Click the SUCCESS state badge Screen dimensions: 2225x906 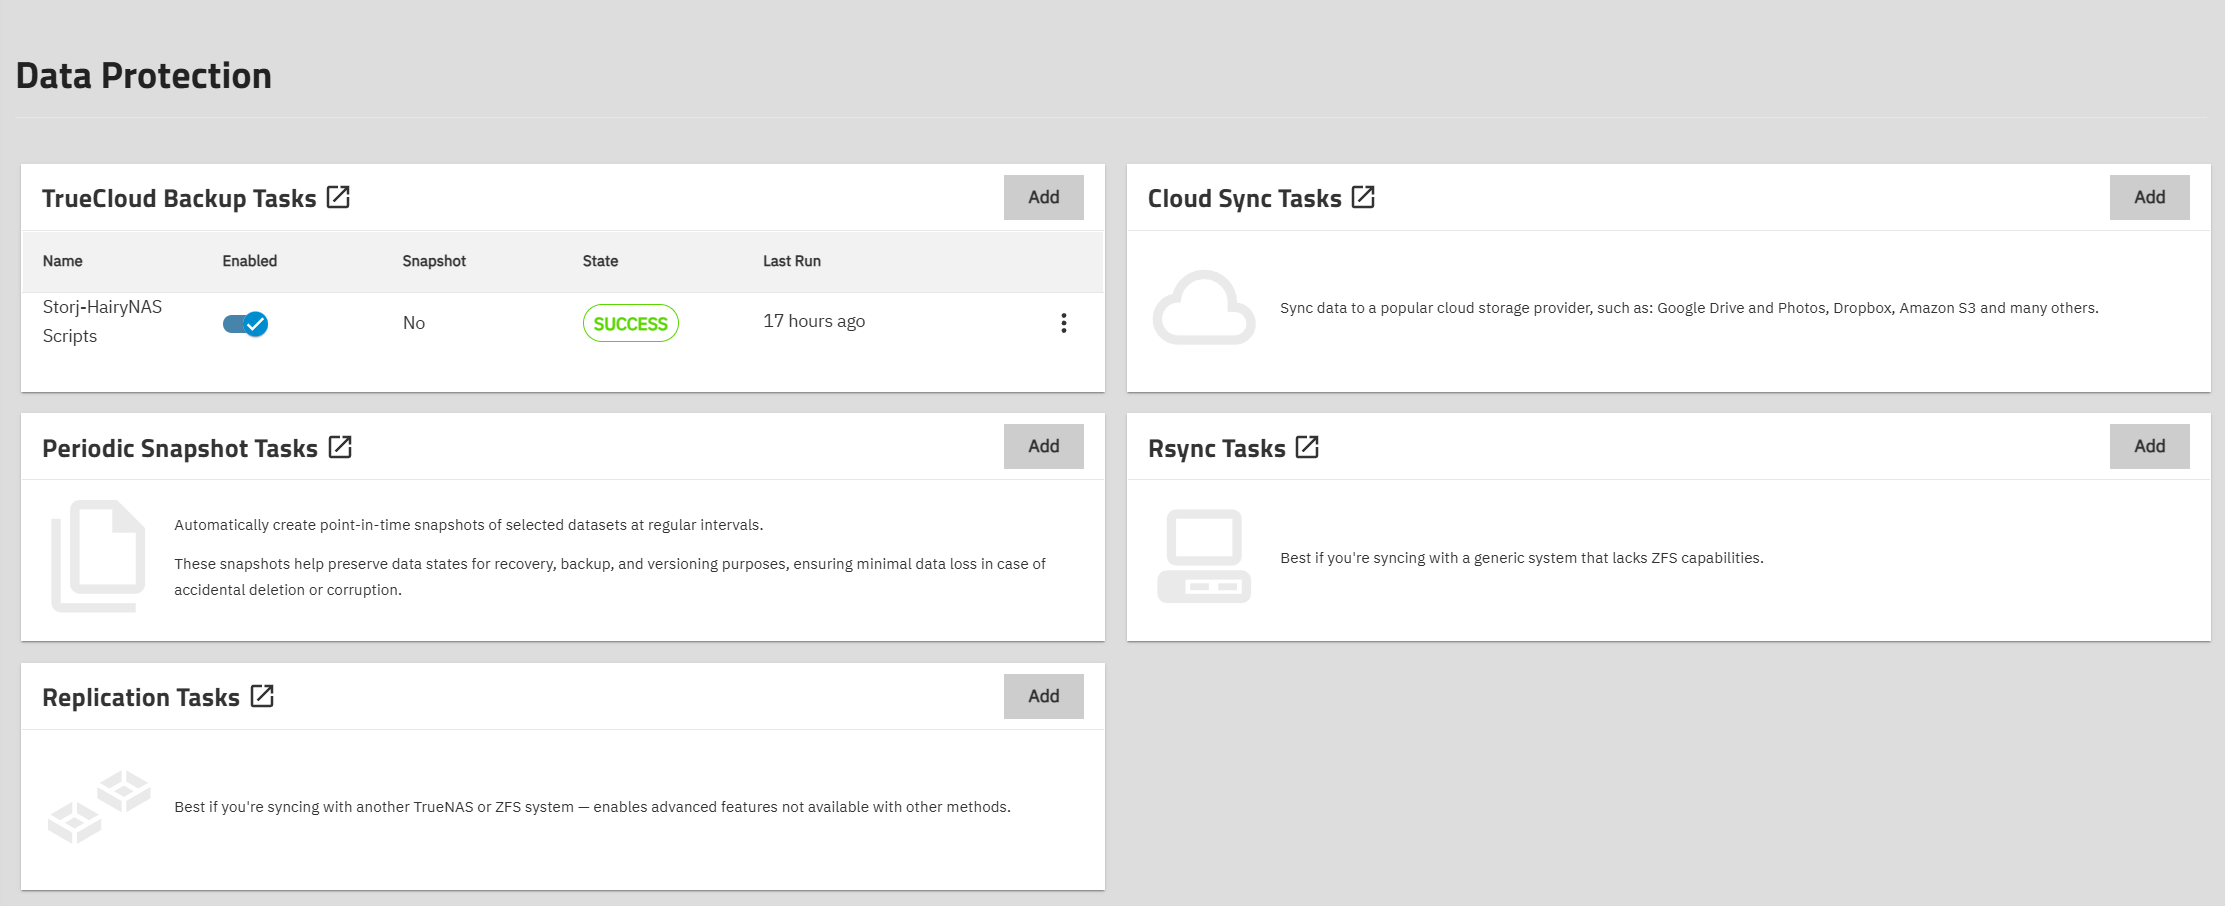click(630, 323)
